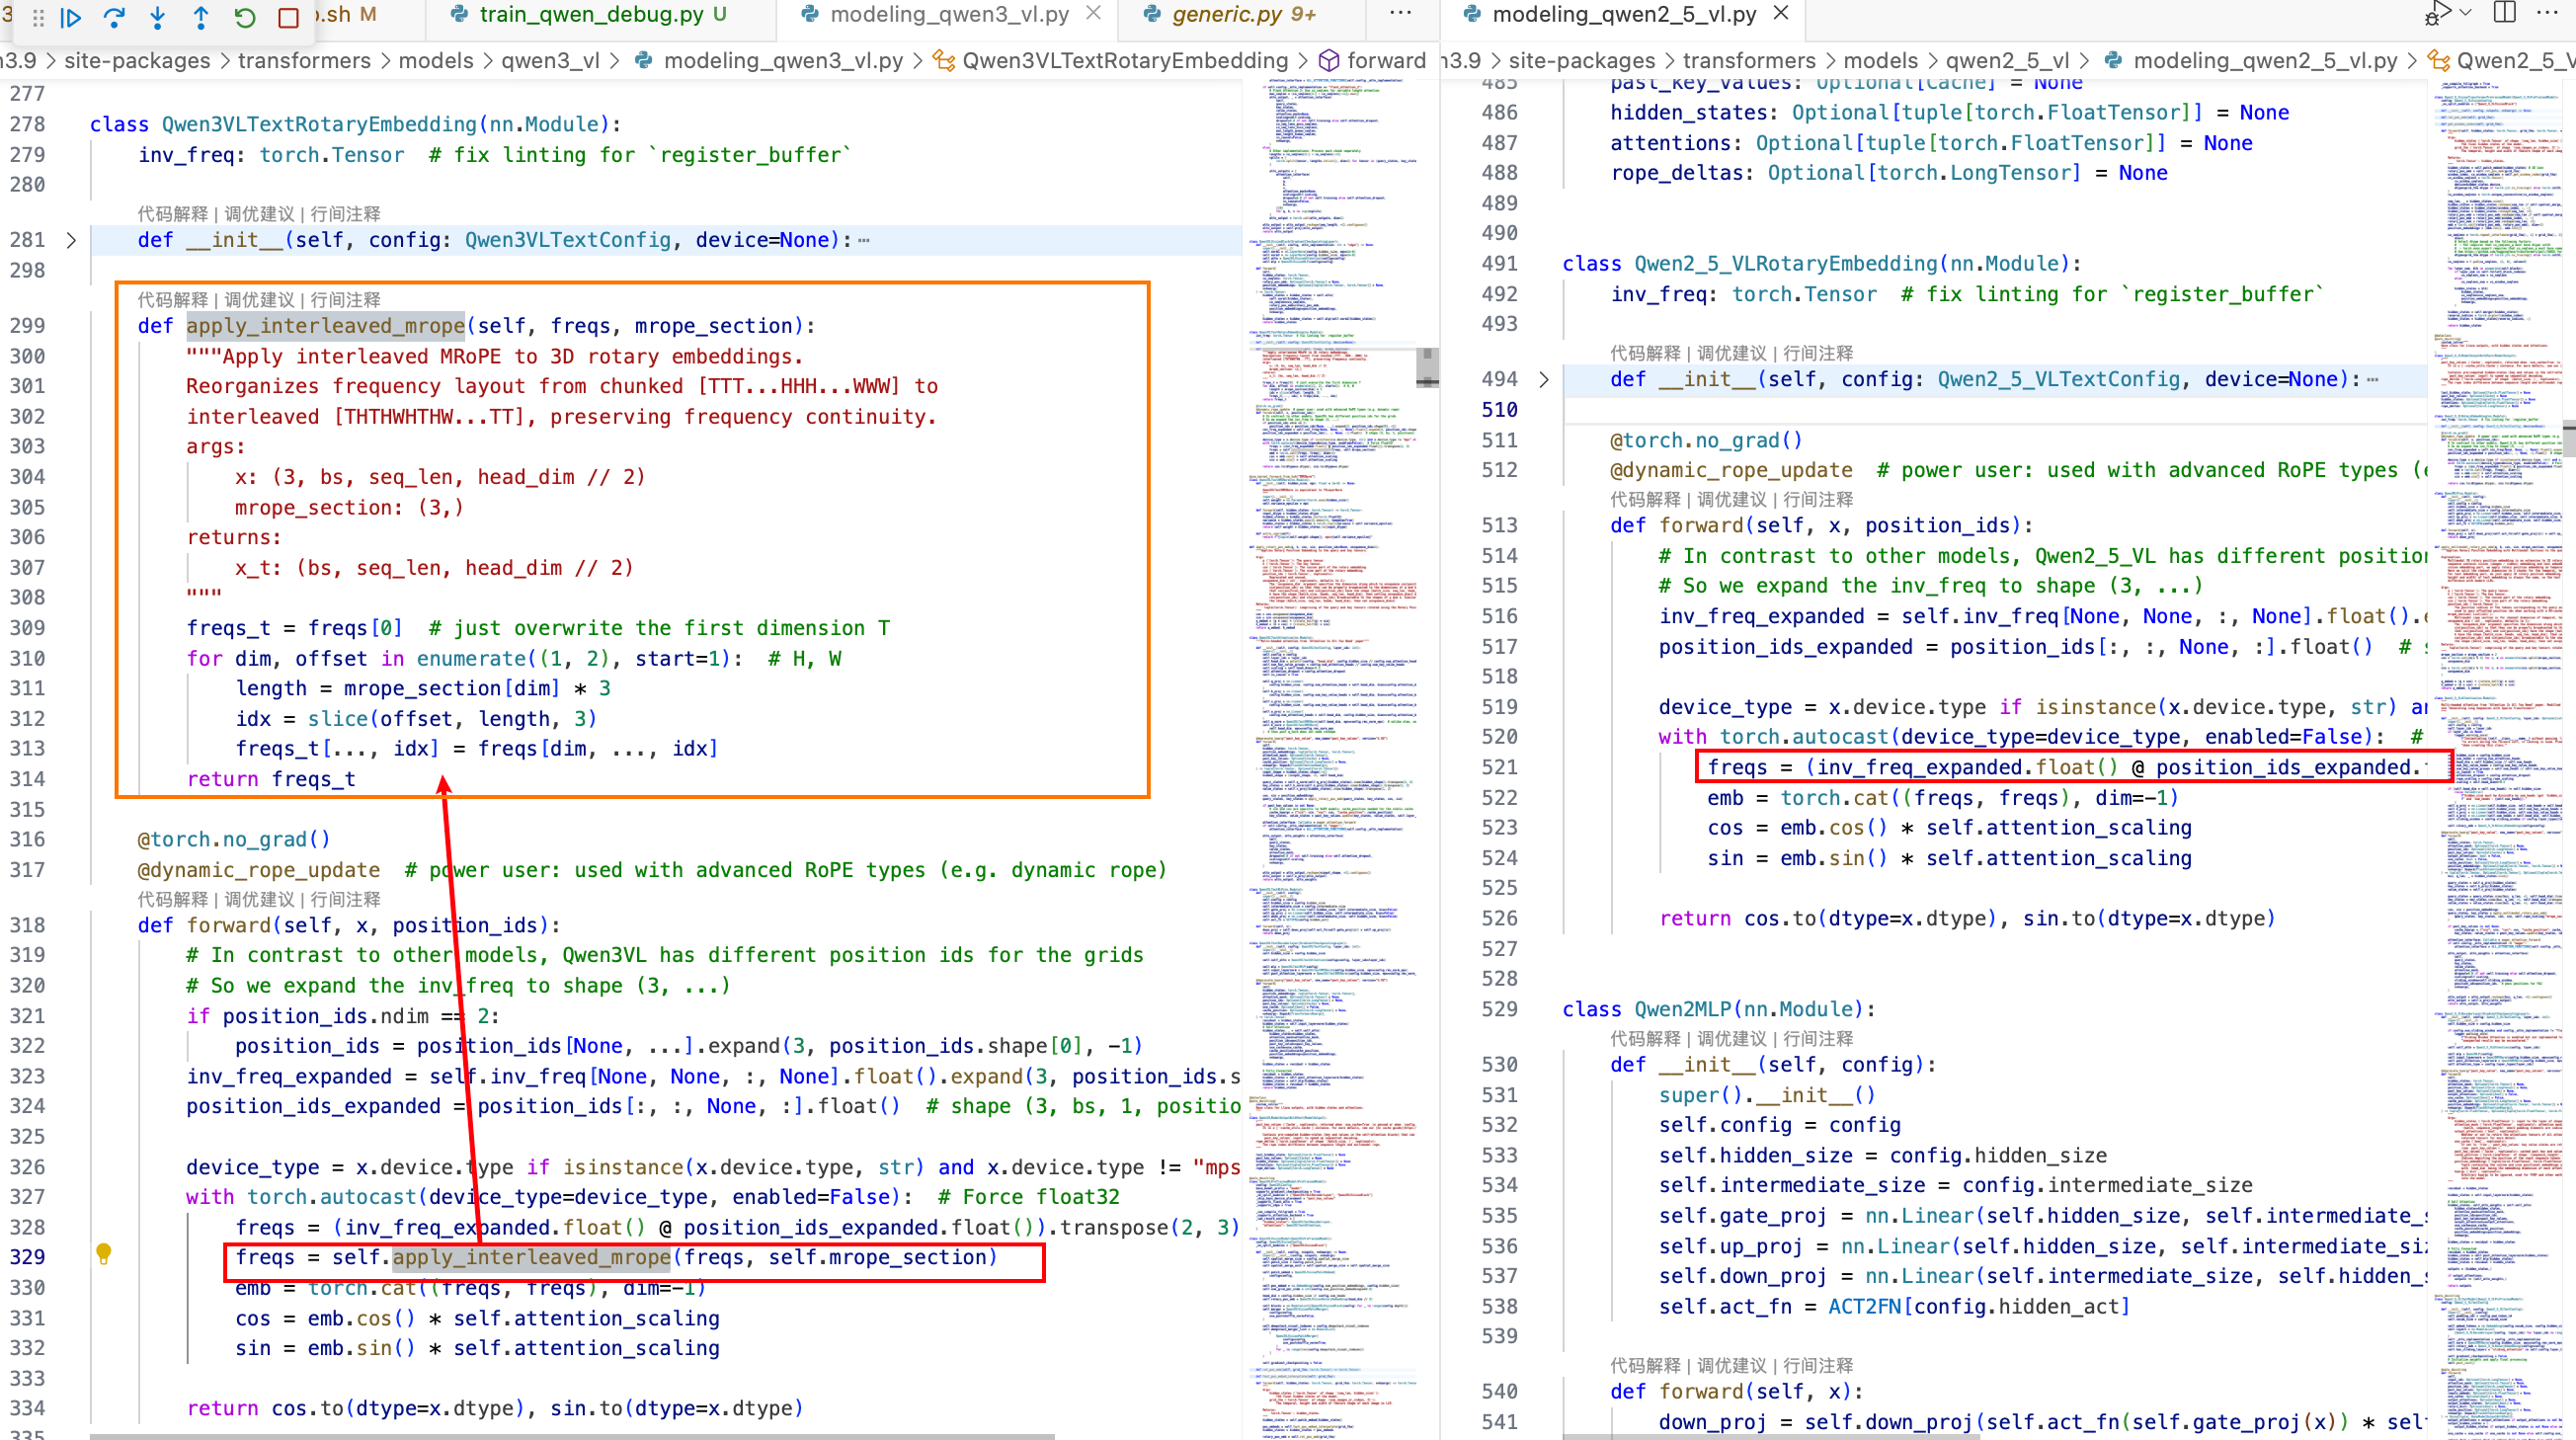The height and width of the screenshot is (1440, 2576).
Task: Click the fold ellipsis after Qwen2_5_VLTextConfig __init__
Action: tap(2372, 380)
